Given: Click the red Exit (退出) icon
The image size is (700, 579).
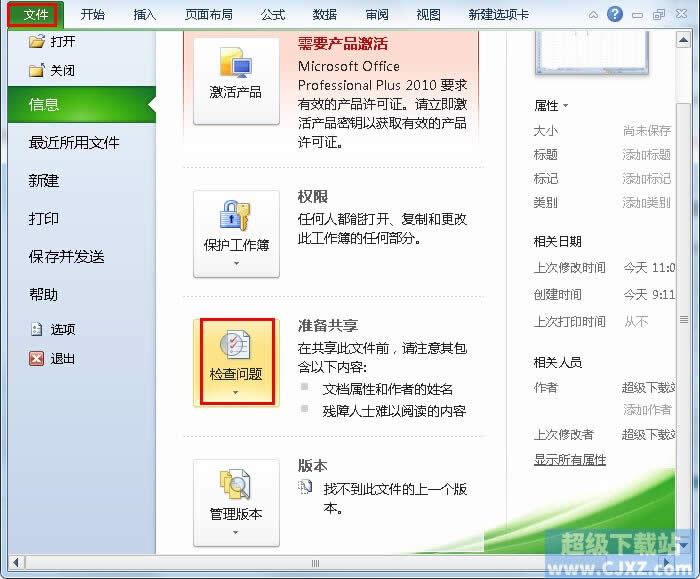Looking at the screenshot, I should [37, 358].
